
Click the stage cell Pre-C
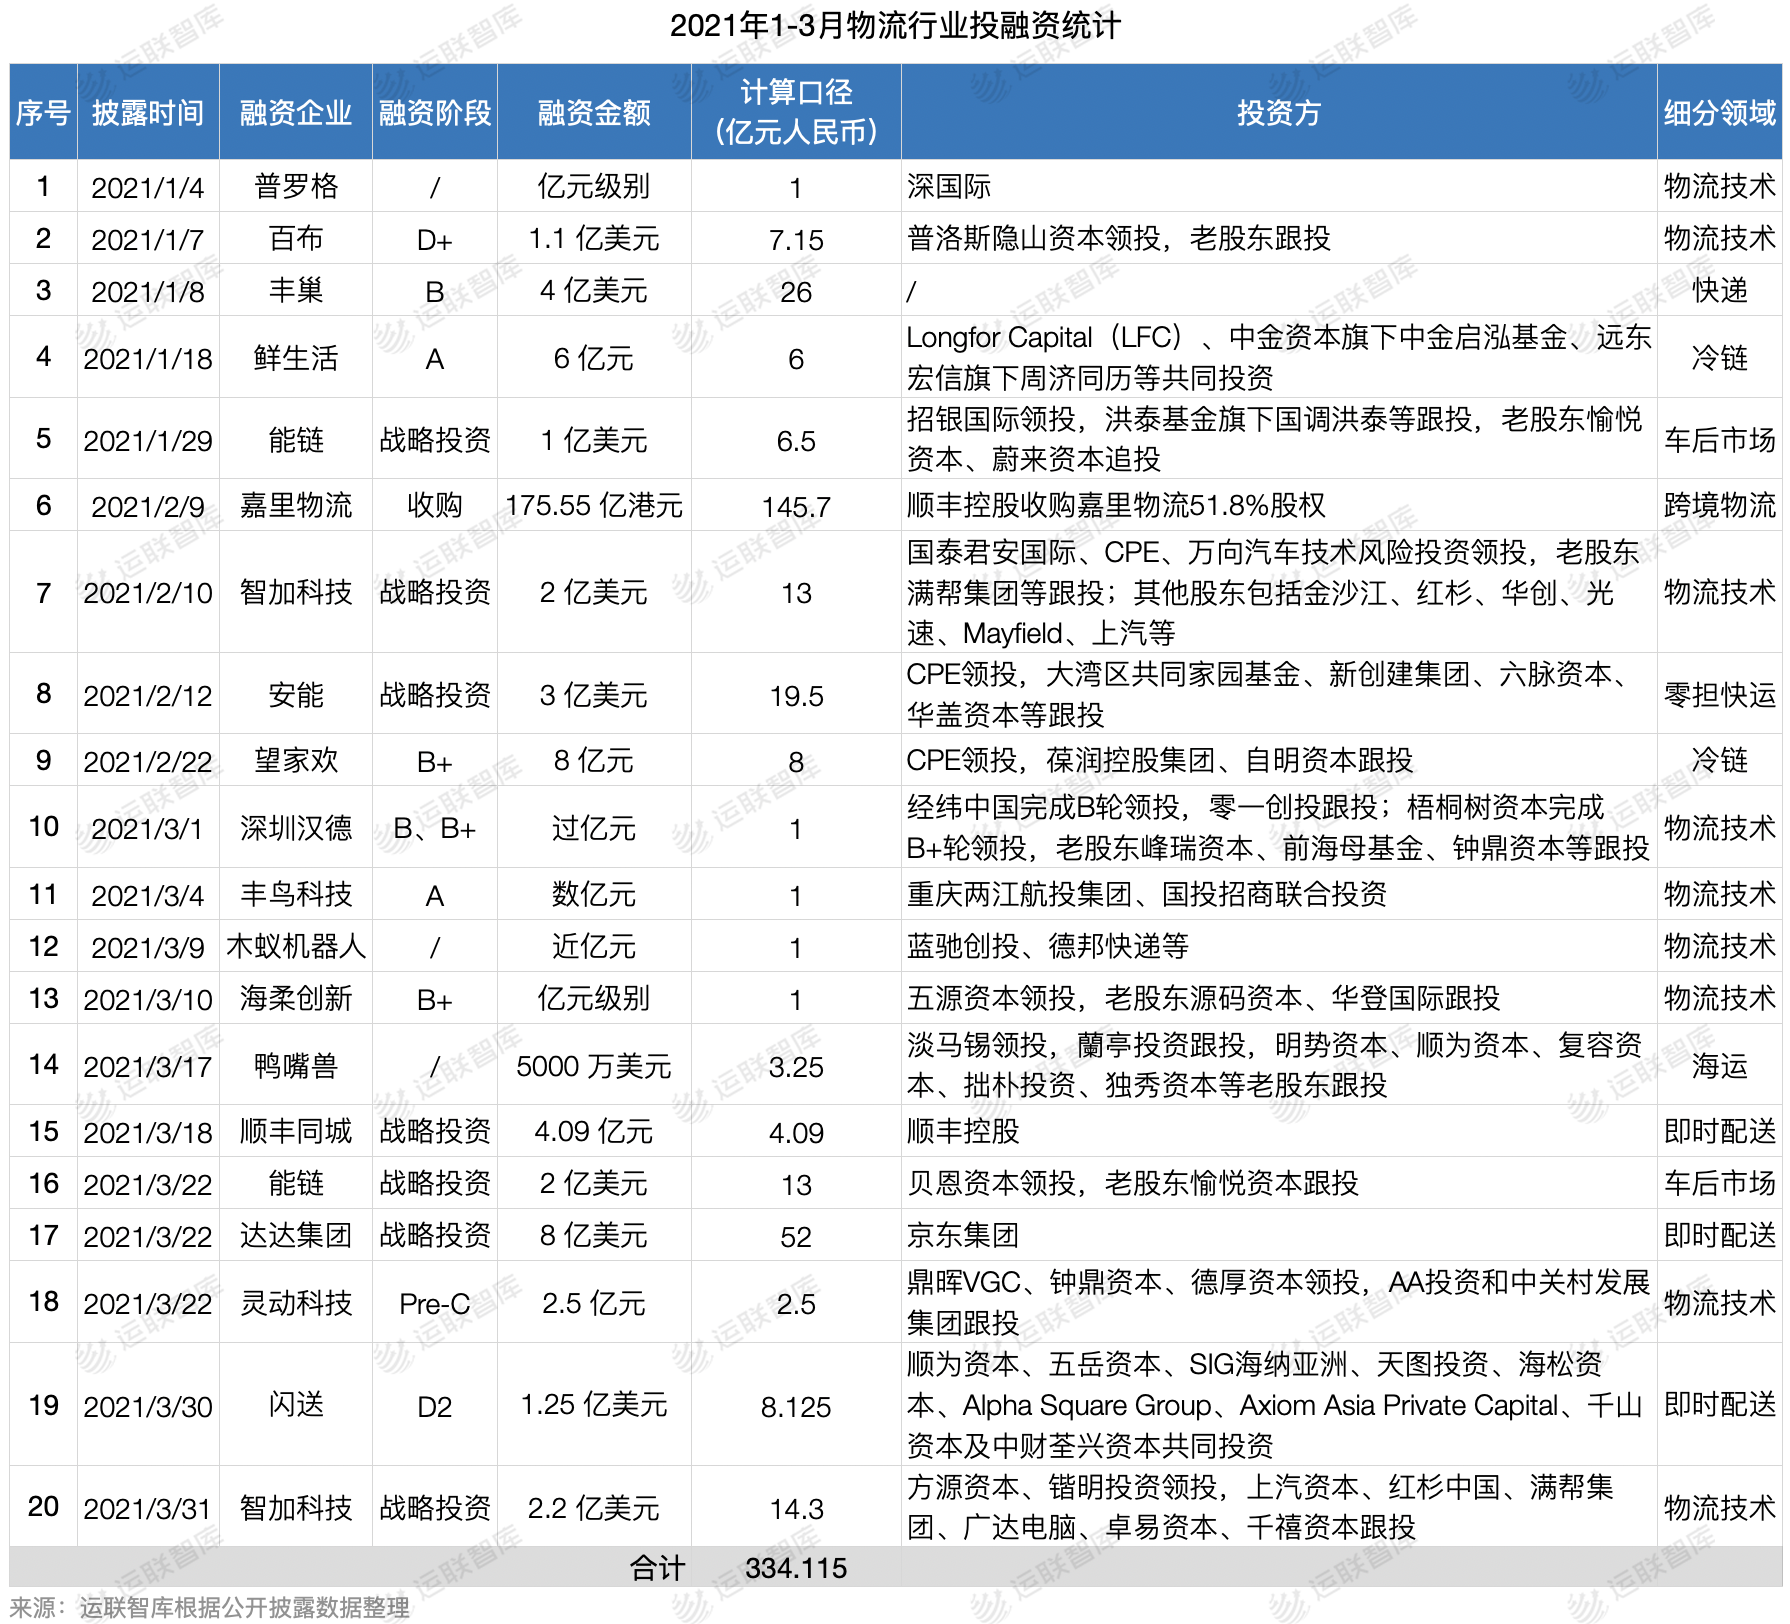pyautogui.click(x=435, y=1304)
